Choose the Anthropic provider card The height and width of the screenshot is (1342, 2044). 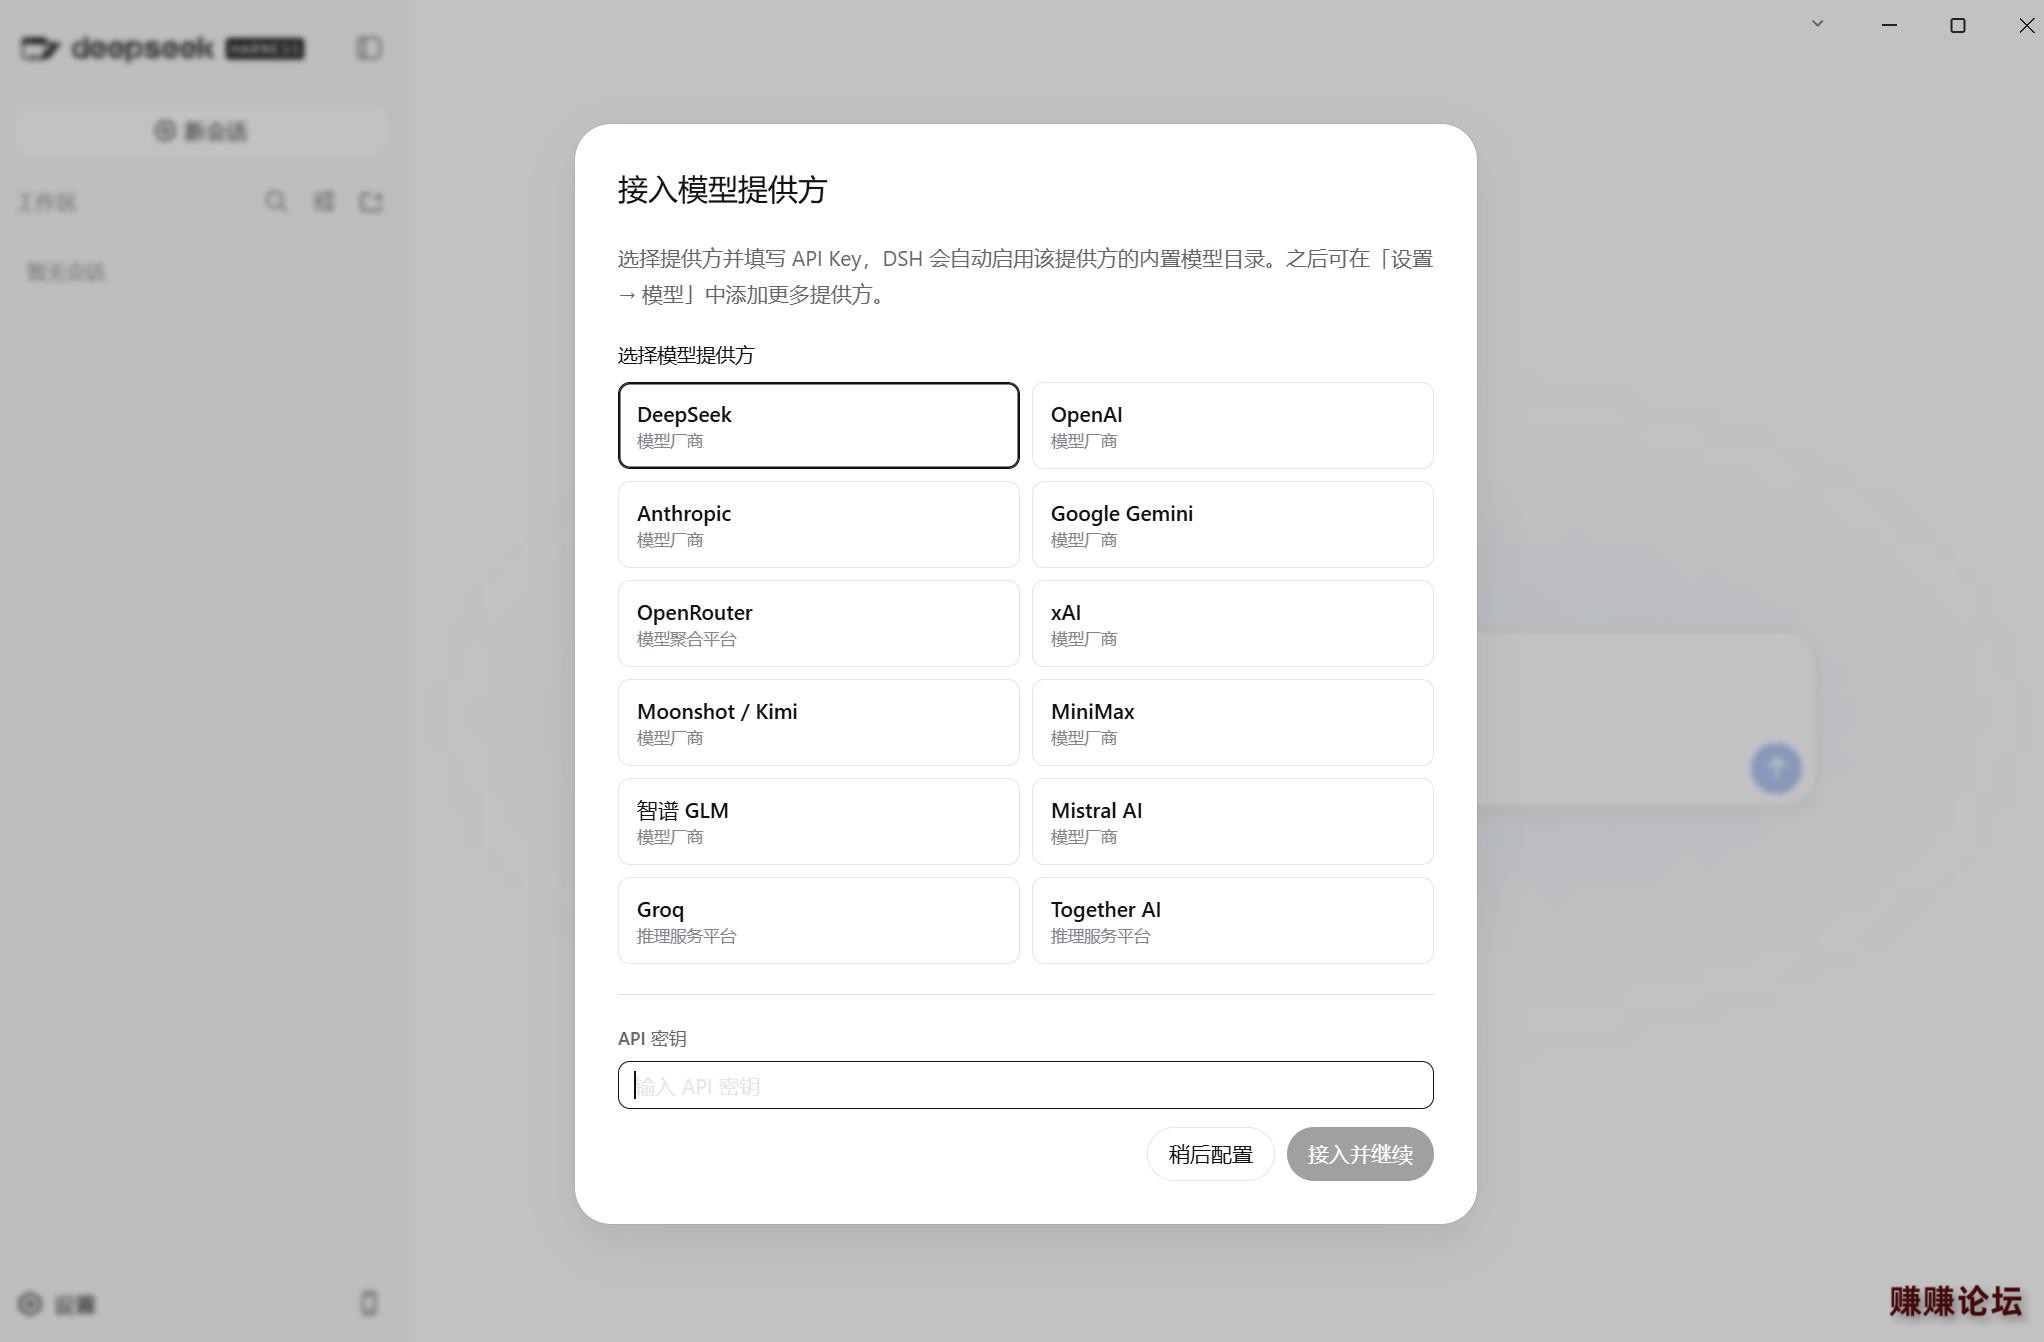tap(818, 524)
